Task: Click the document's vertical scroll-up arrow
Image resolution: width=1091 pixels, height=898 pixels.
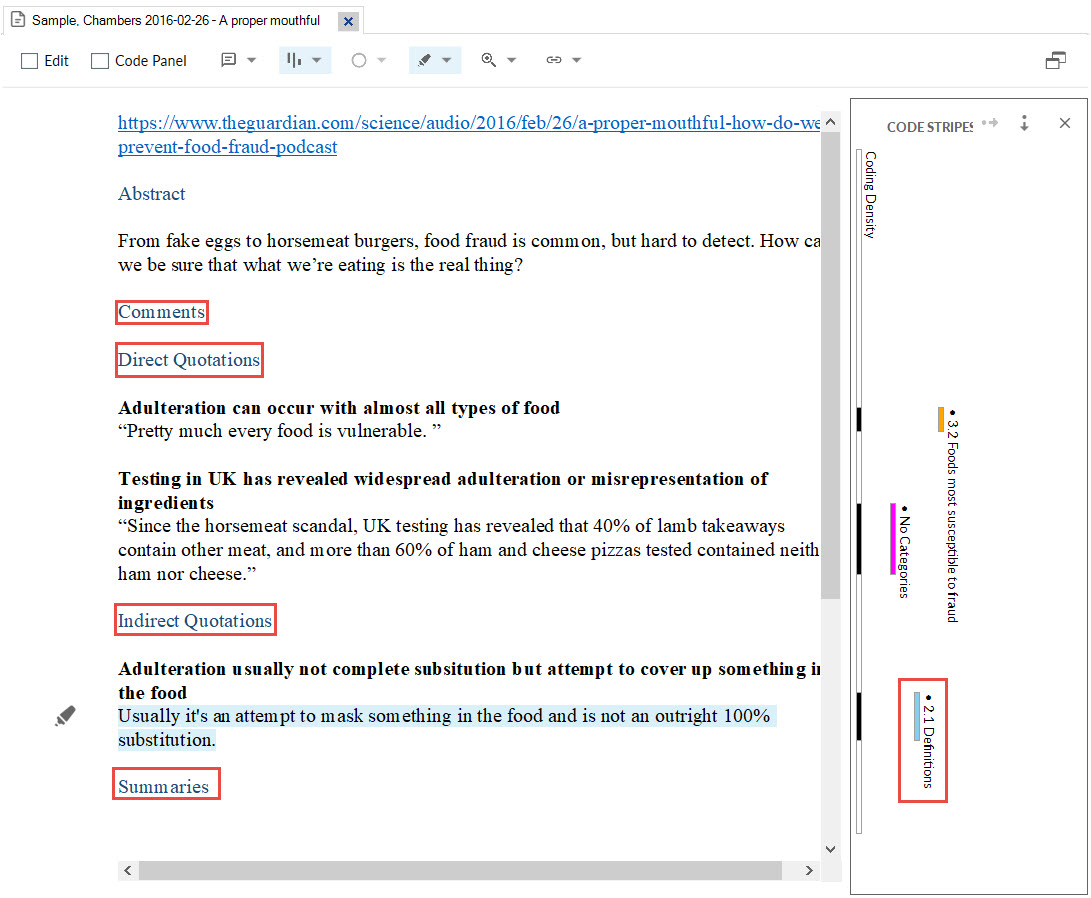Action: (831, 122)
